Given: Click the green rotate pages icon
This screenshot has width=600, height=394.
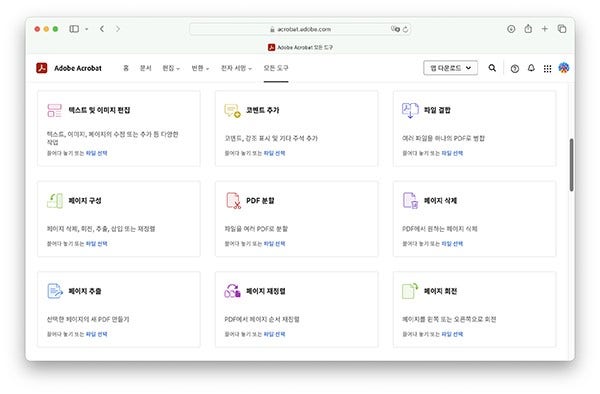Looking at the screenshot, I should coord(410,291).
